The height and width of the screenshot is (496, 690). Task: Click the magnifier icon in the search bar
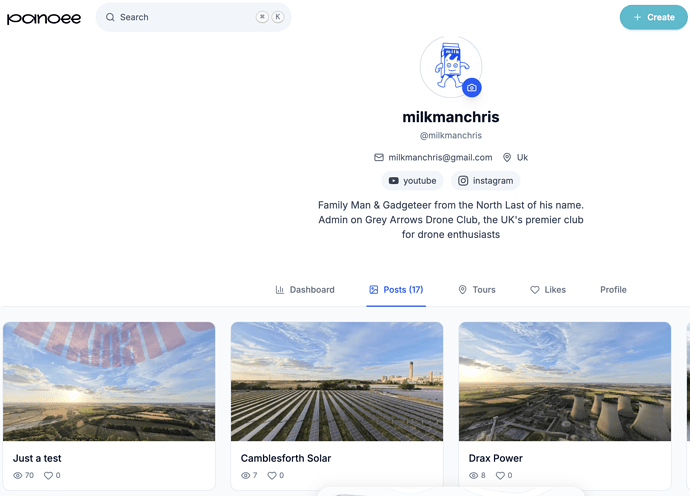110,17
